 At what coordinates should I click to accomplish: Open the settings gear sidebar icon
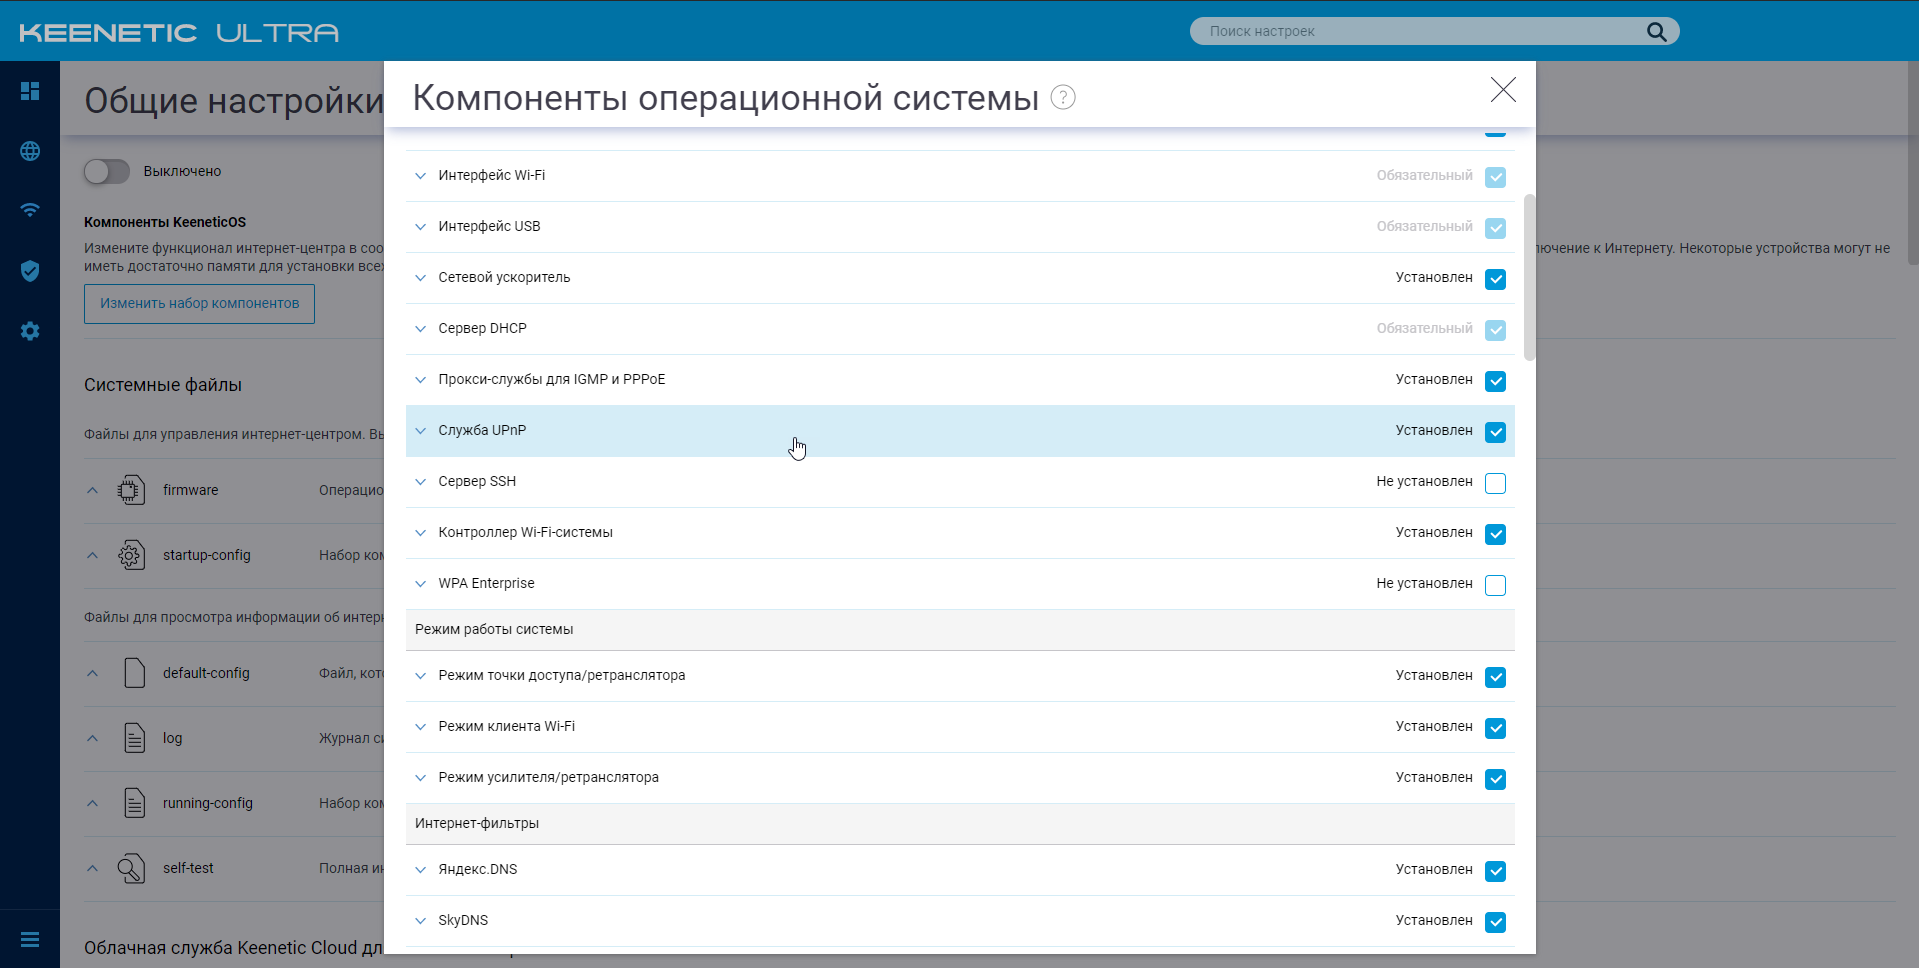(x=30, y=331)
